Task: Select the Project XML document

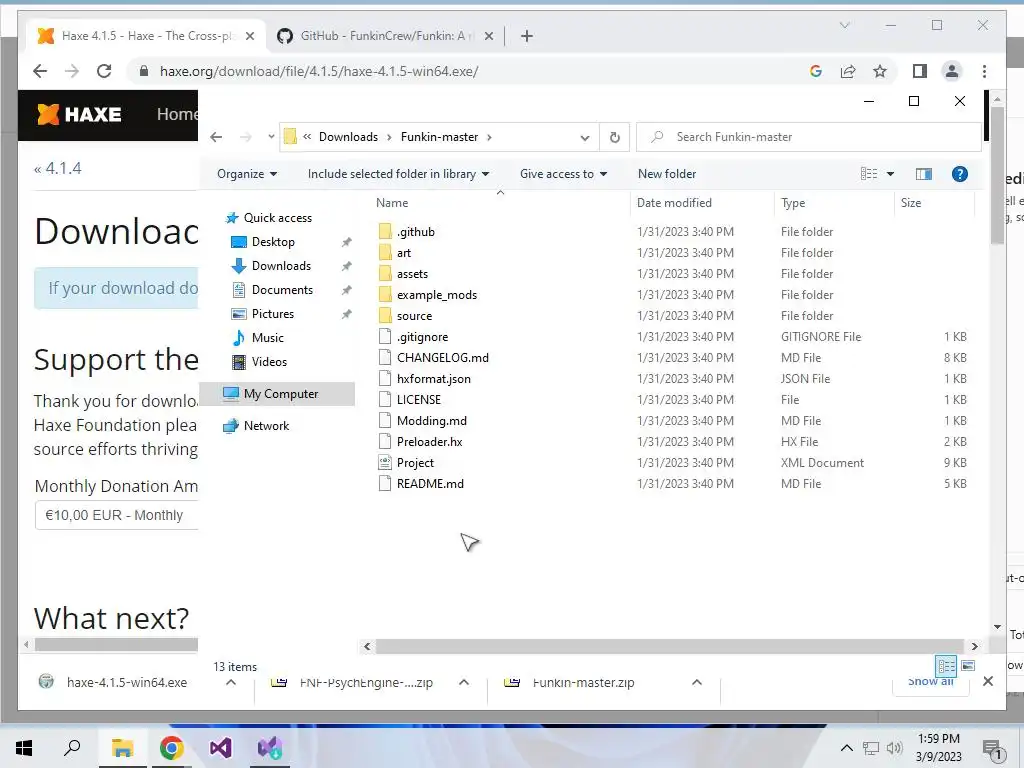Action: click(415, 463)
